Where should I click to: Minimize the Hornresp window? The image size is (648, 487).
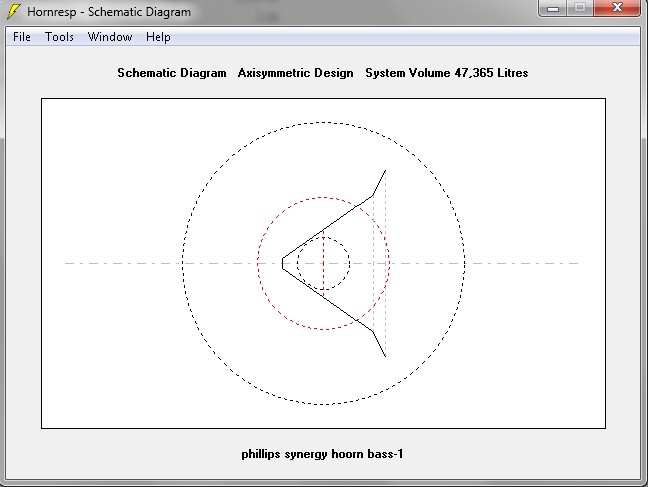pyautogui.click(x=553, y=8)
